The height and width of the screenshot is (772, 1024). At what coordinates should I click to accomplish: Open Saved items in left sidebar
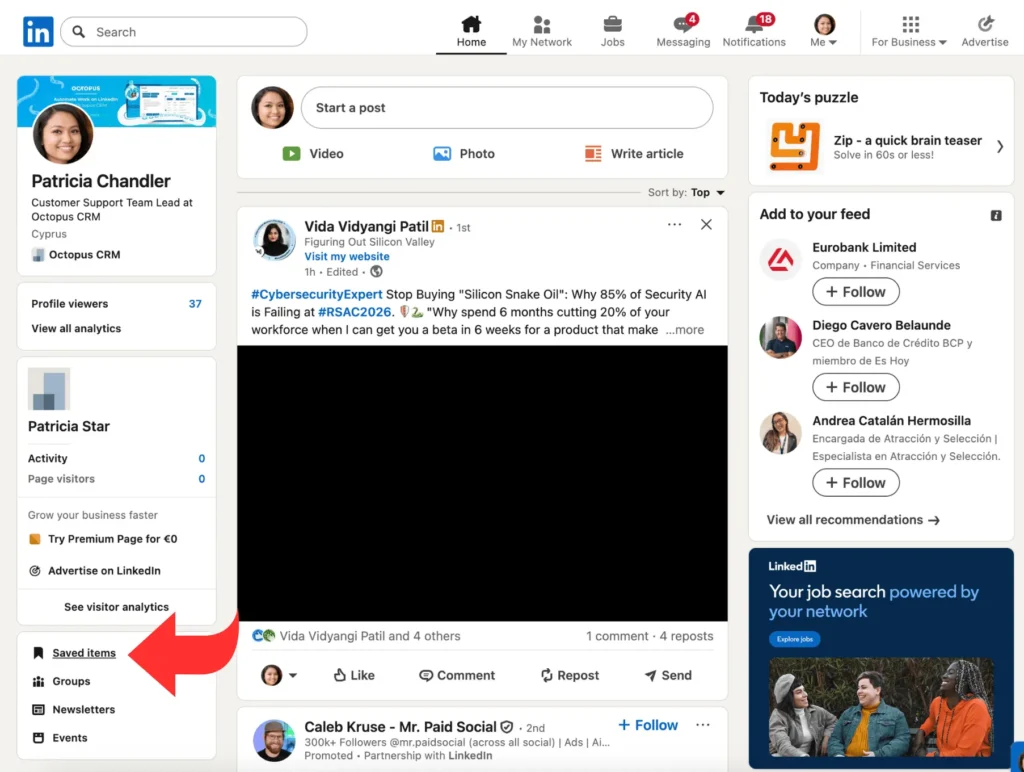pos(84,653)
